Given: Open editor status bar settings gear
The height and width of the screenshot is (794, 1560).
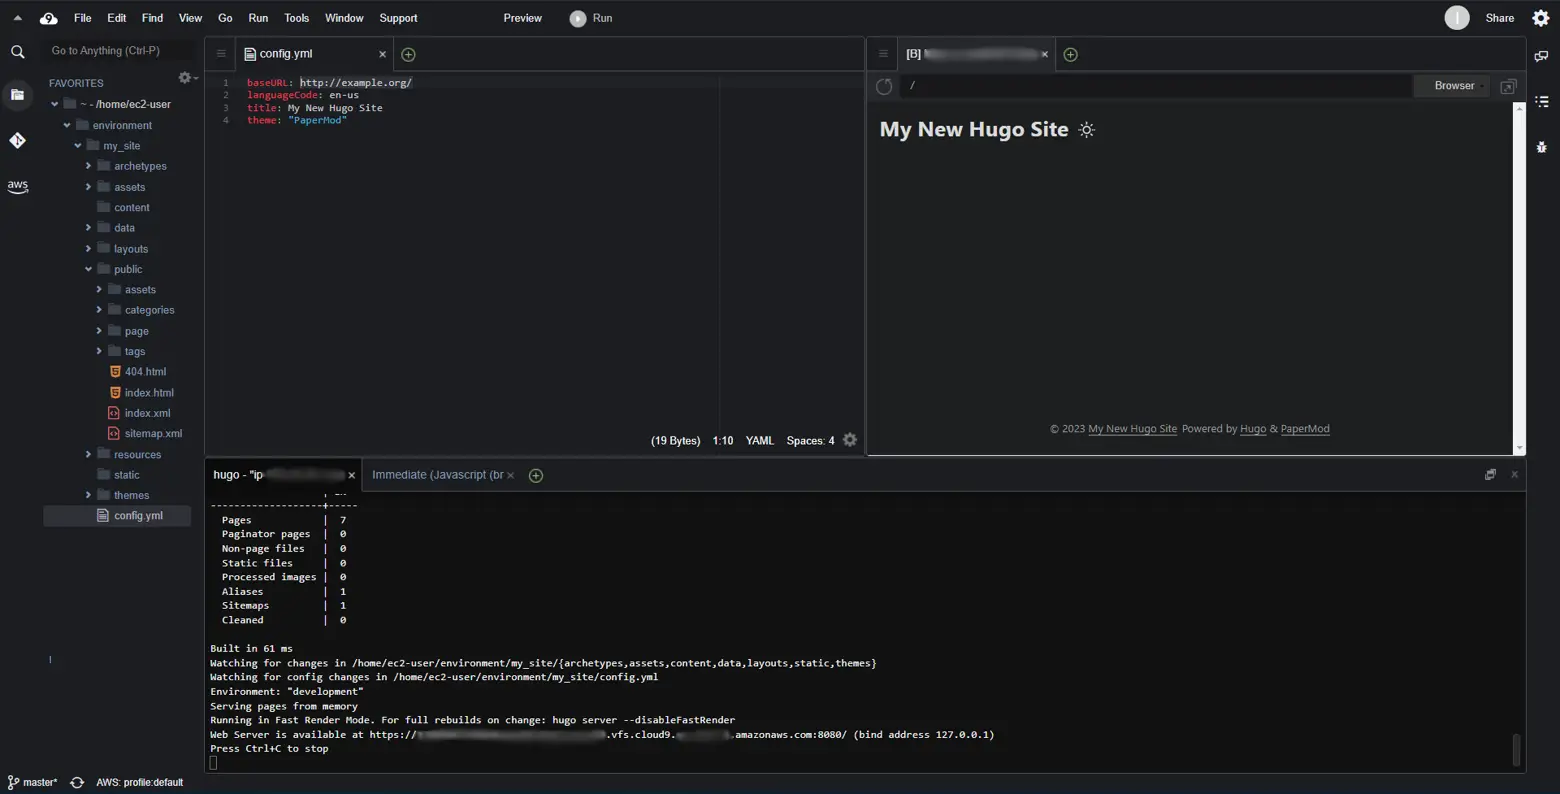Looking at the screenshot, I should click(850, 440).
